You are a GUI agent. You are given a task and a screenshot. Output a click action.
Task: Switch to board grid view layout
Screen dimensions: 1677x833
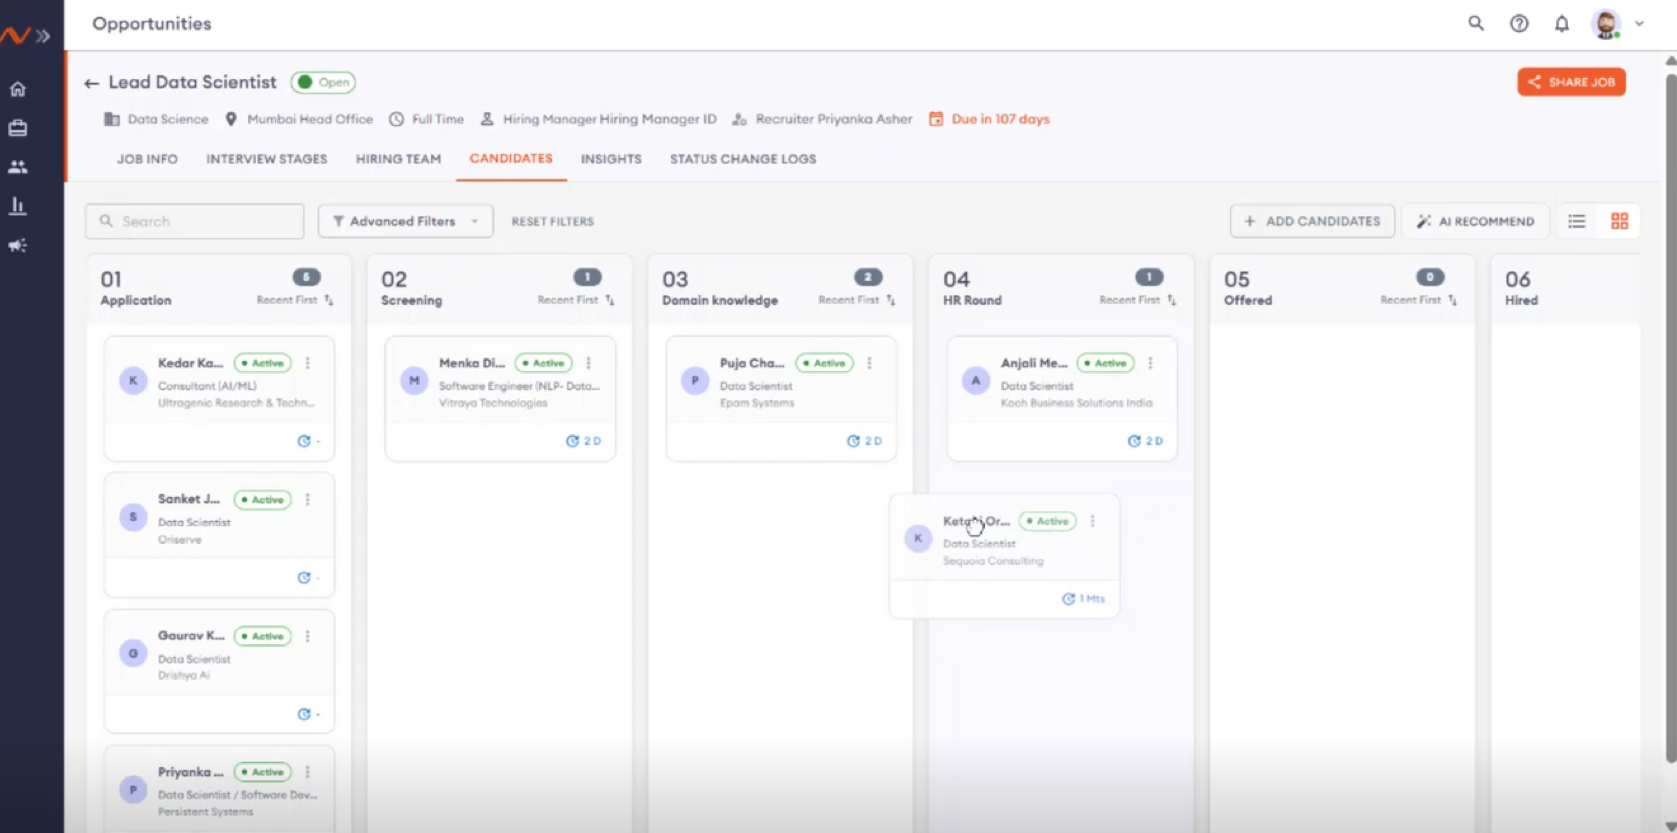(x=1620, y=221)
